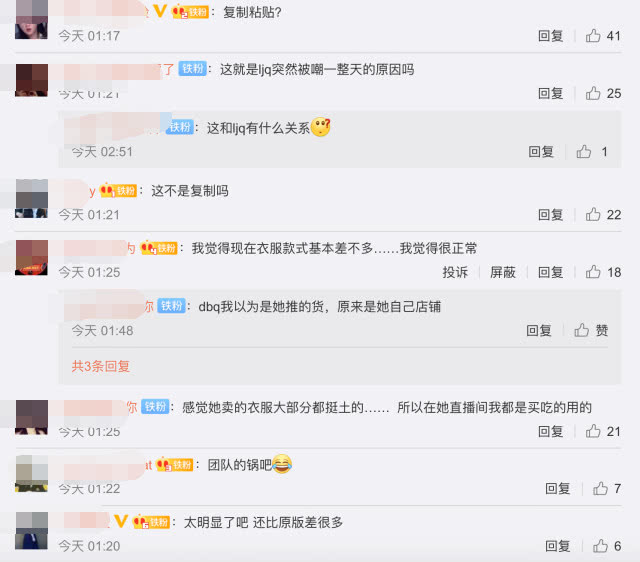Reply to the 02:51 nested comment
Image resolution: width=640 pixels, height=562 pixels.
tap(541, 152)
